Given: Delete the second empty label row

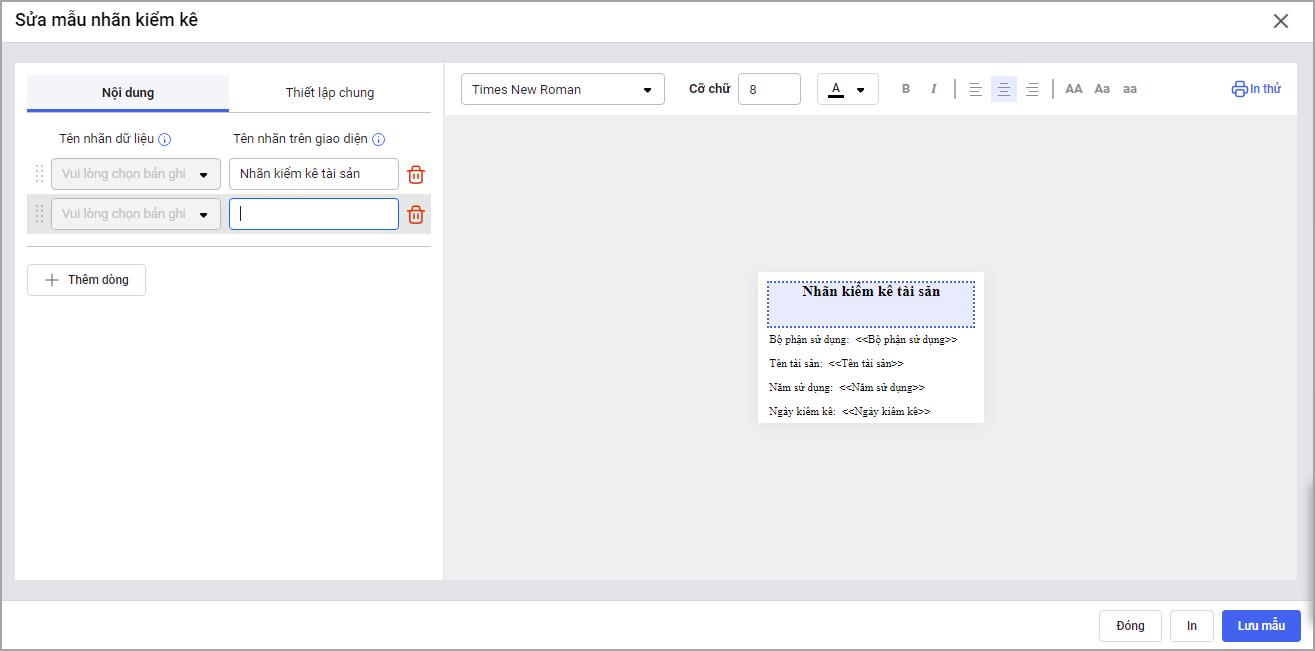Looking at the screenshot, I should 416,215.
